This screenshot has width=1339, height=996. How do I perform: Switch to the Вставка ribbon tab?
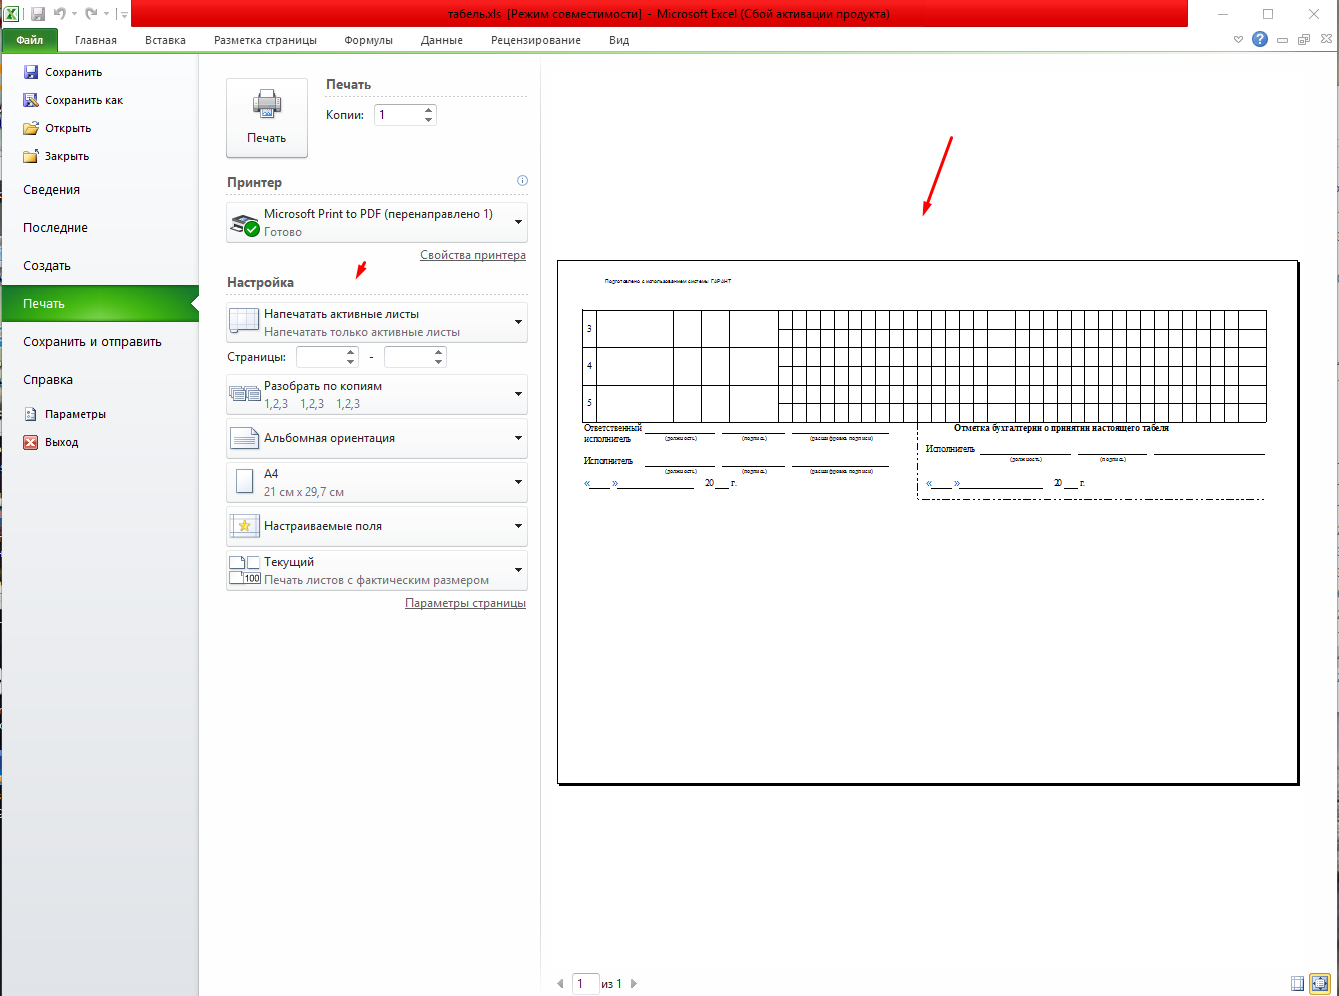(165, 40)
